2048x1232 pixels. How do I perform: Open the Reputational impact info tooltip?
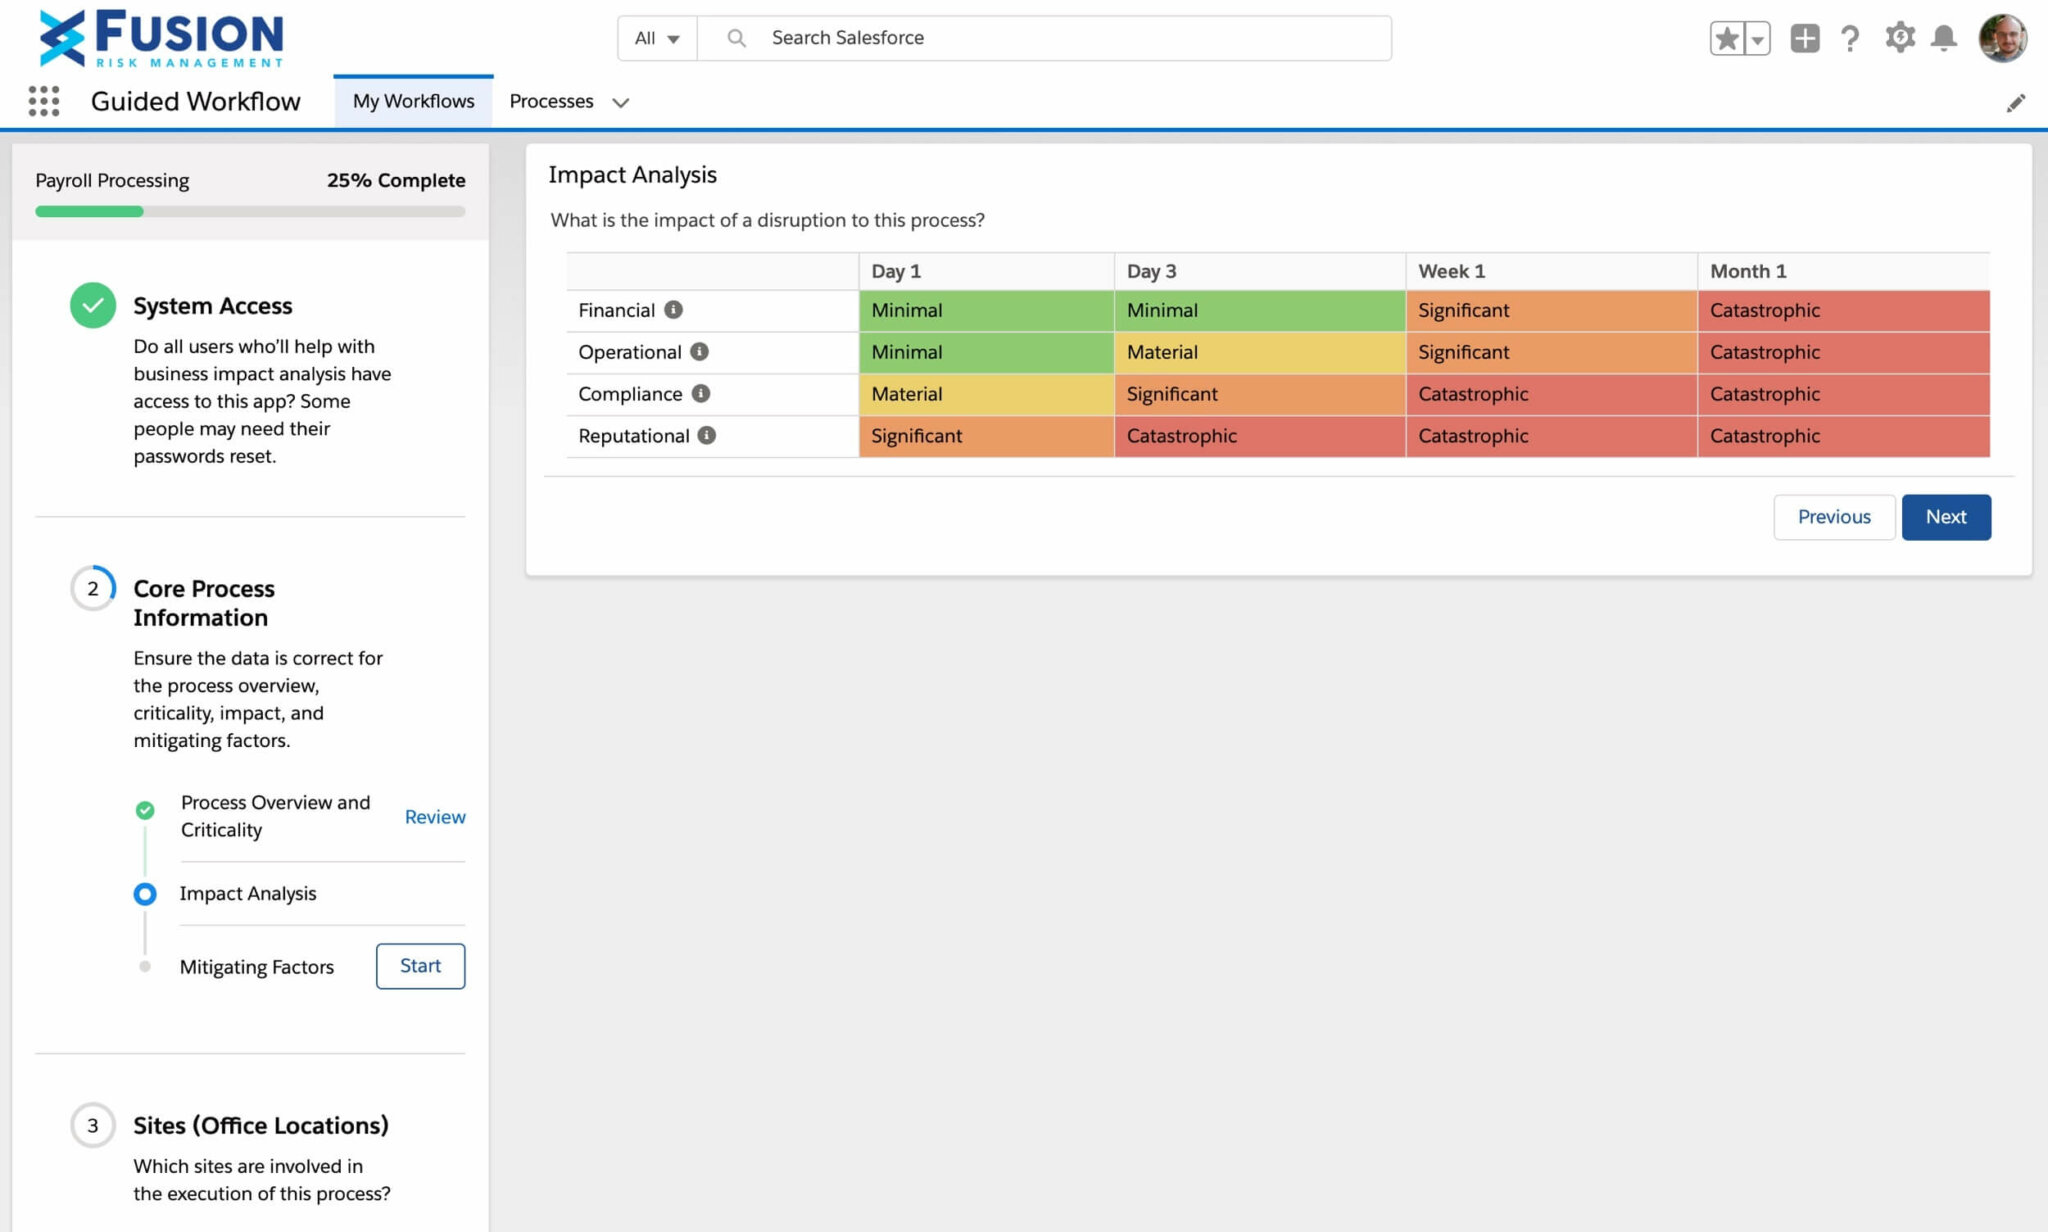point(708,435)
